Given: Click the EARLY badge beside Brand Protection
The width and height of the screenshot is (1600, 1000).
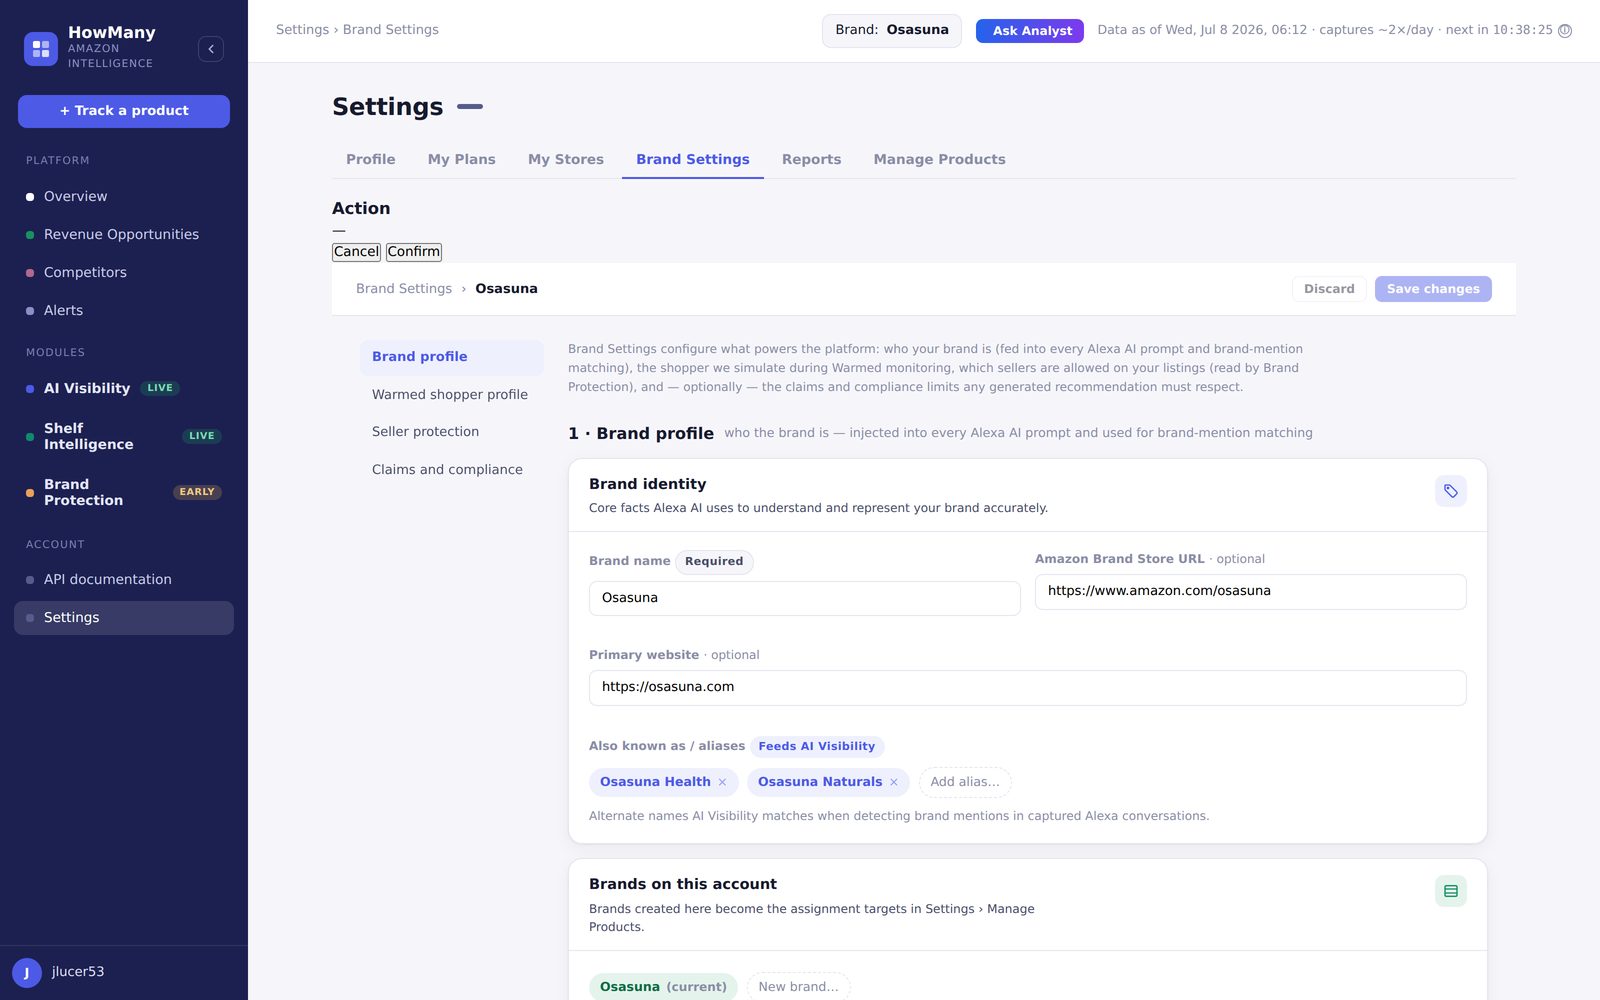Looking at the screenshot, I should click(197, 492).
